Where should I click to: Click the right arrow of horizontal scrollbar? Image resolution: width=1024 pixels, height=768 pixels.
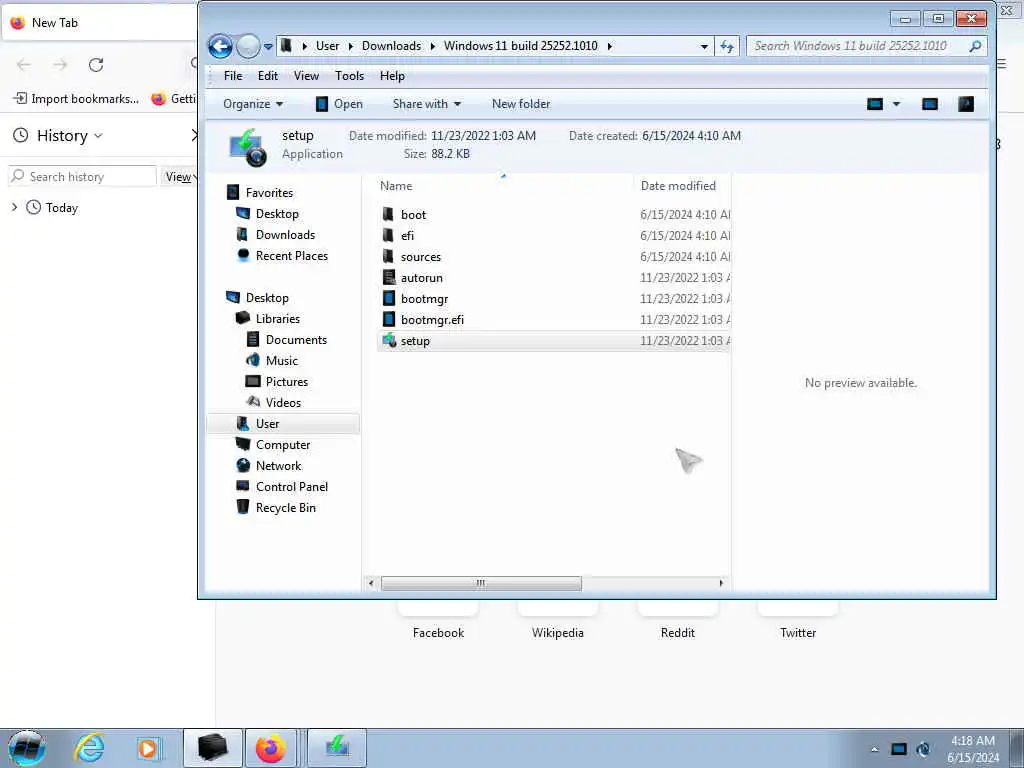point(721,583)
